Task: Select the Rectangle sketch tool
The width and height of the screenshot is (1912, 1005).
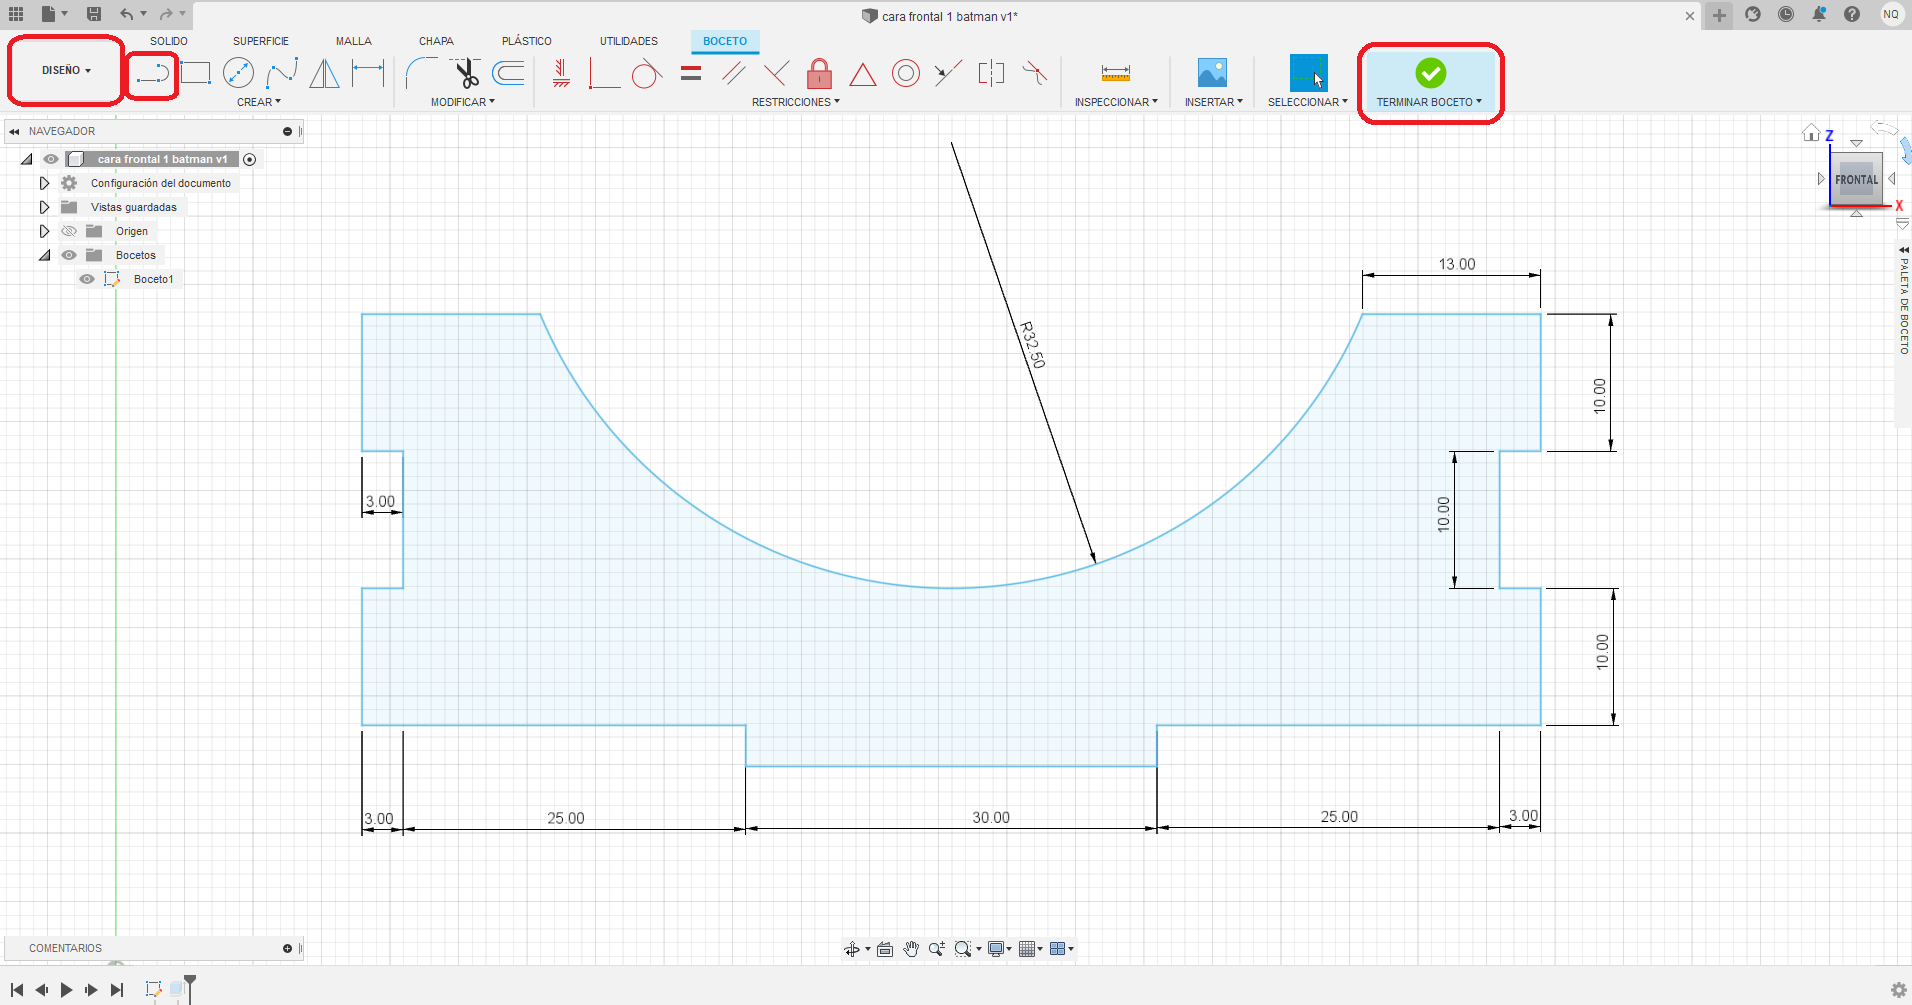Action: click(196, 73)
